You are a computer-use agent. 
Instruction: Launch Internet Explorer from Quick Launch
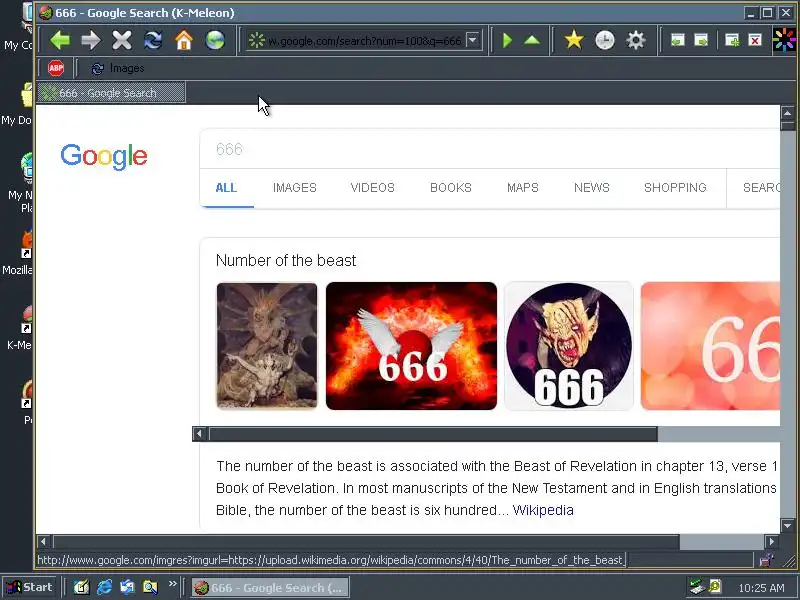click(105, 587)
